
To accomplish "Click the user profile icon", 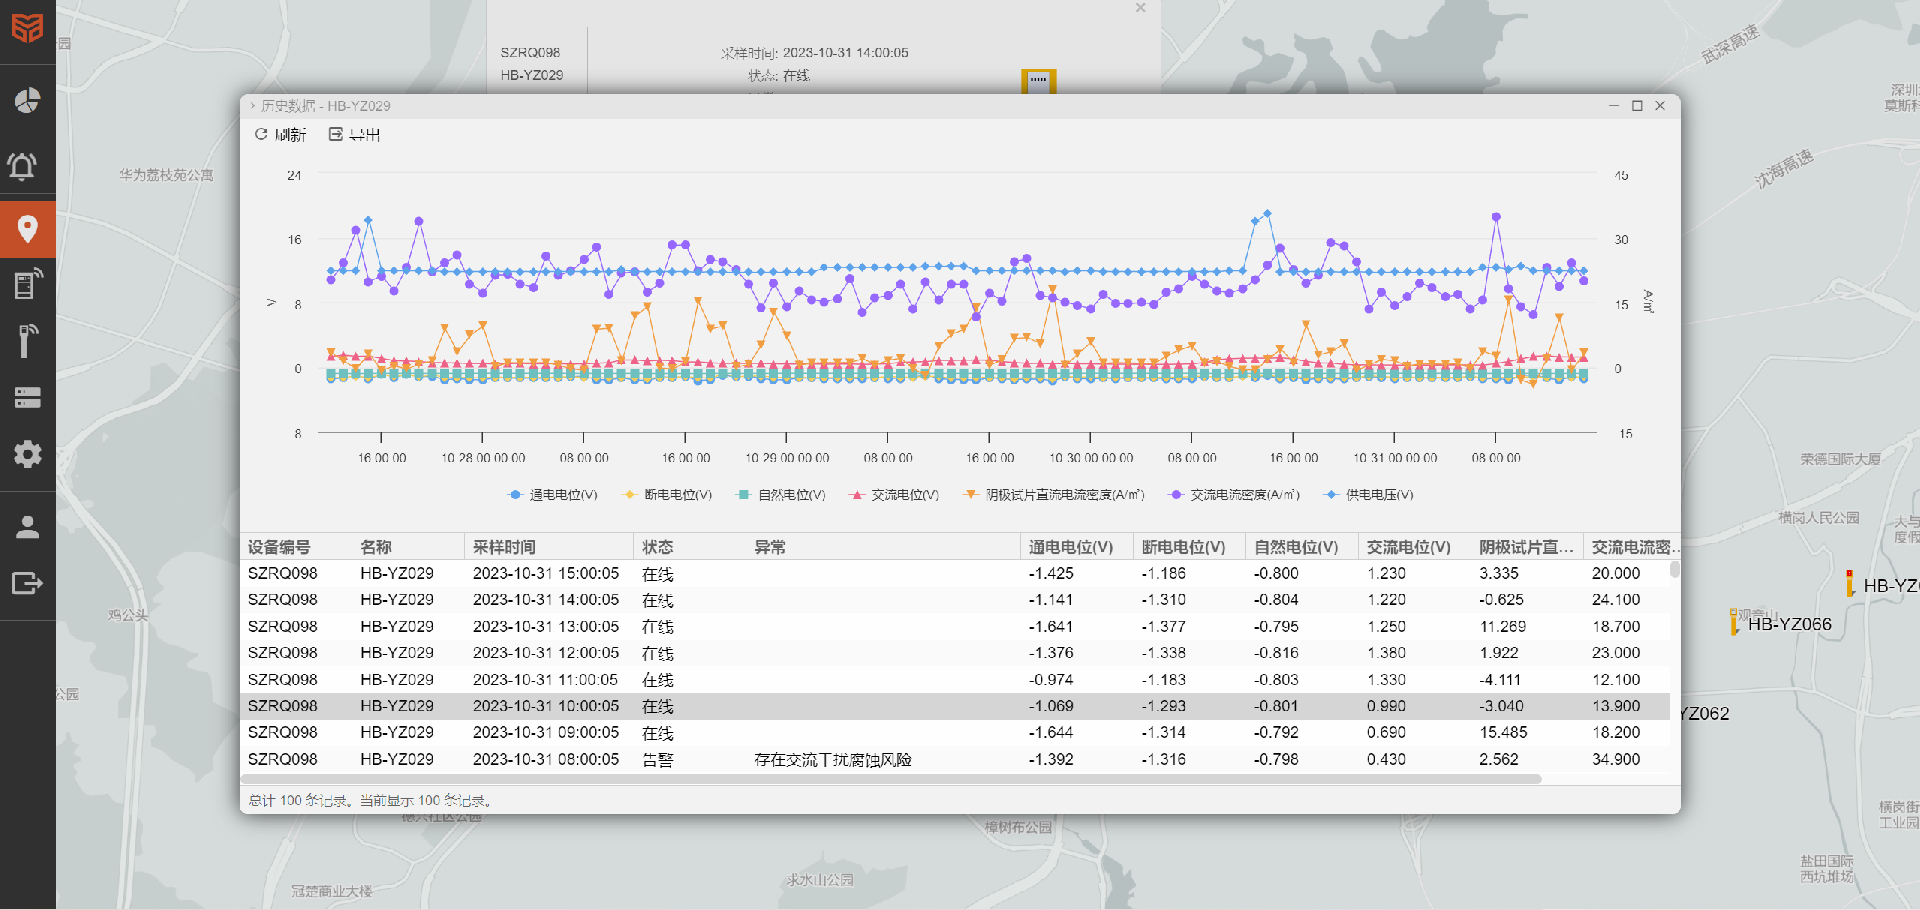I will pyautogui.click(x=27, y=527).
